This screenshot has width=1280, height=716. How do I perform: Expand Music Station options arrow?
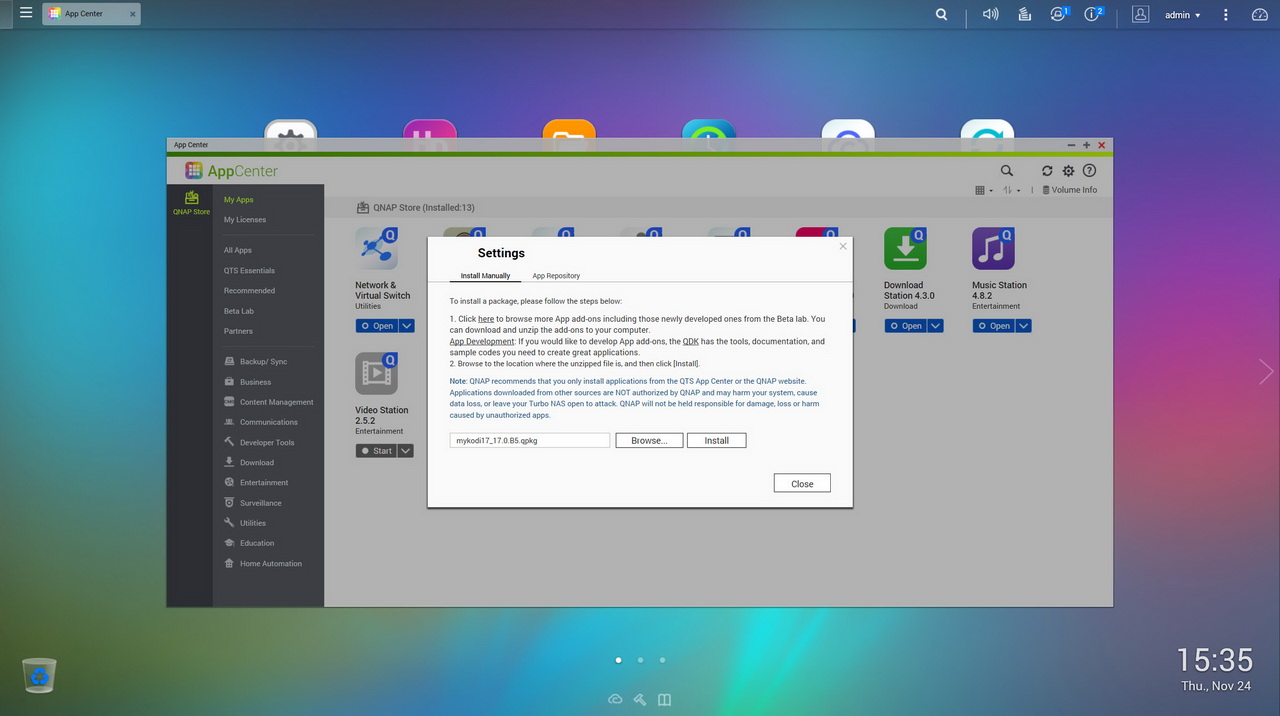tap(1023, 326)
